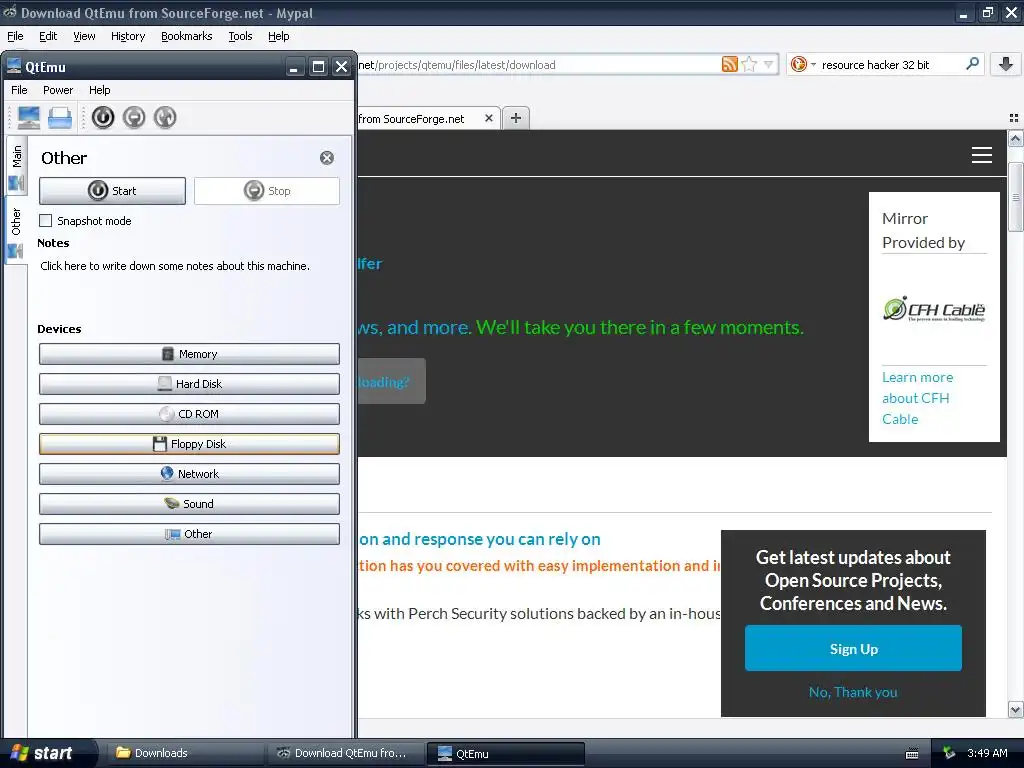Click the Sign Up button
This screenshot has width=1024, height=768.
click(853, 648)
